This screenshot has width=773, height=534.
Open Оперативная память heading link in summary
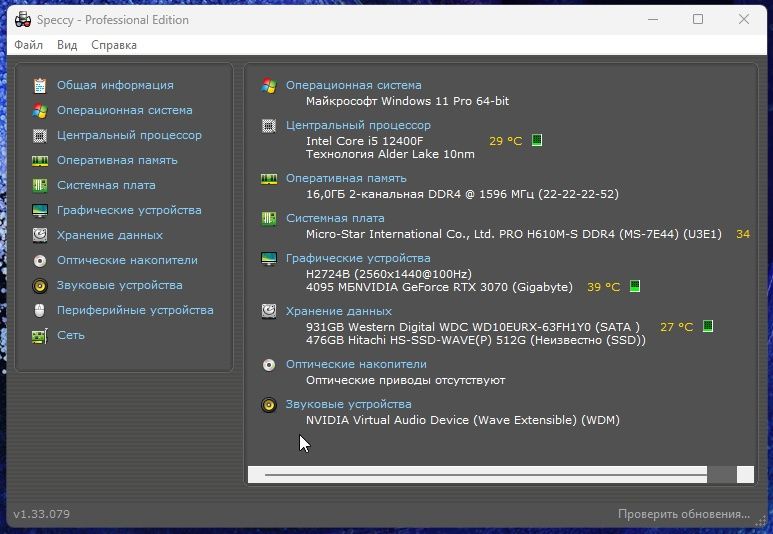347,178
